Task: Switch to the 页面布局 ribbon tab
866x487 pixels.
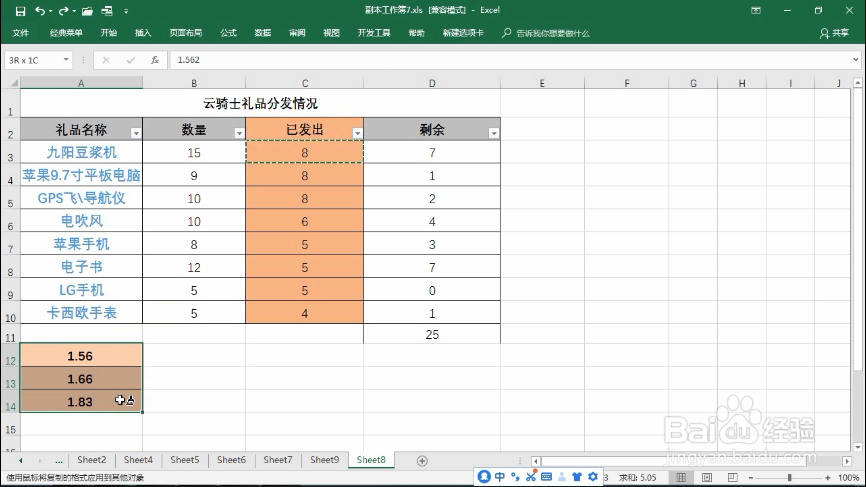Action: pyautogui.click(x=186, y=33)
